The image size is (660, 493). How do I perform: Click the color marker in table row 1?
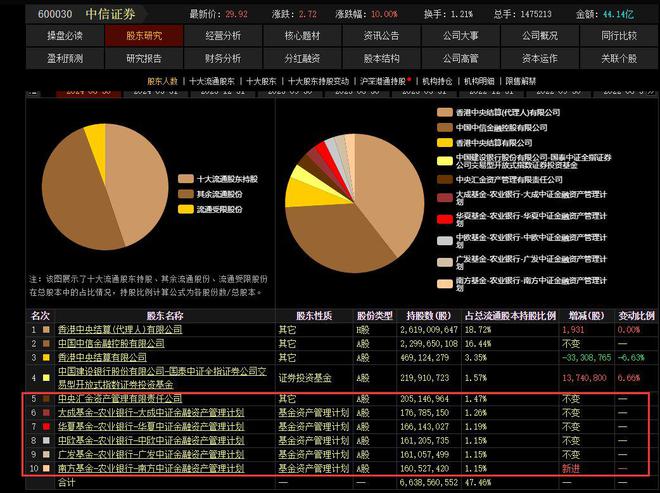(x=46, y=330)
